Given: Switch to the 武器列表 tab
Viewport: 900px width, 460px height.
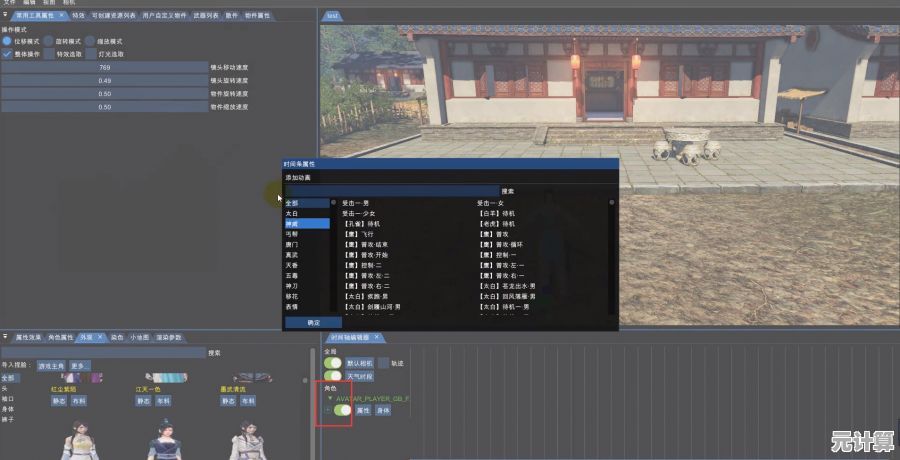Looking at the screenshot, I should click(202, 16).
